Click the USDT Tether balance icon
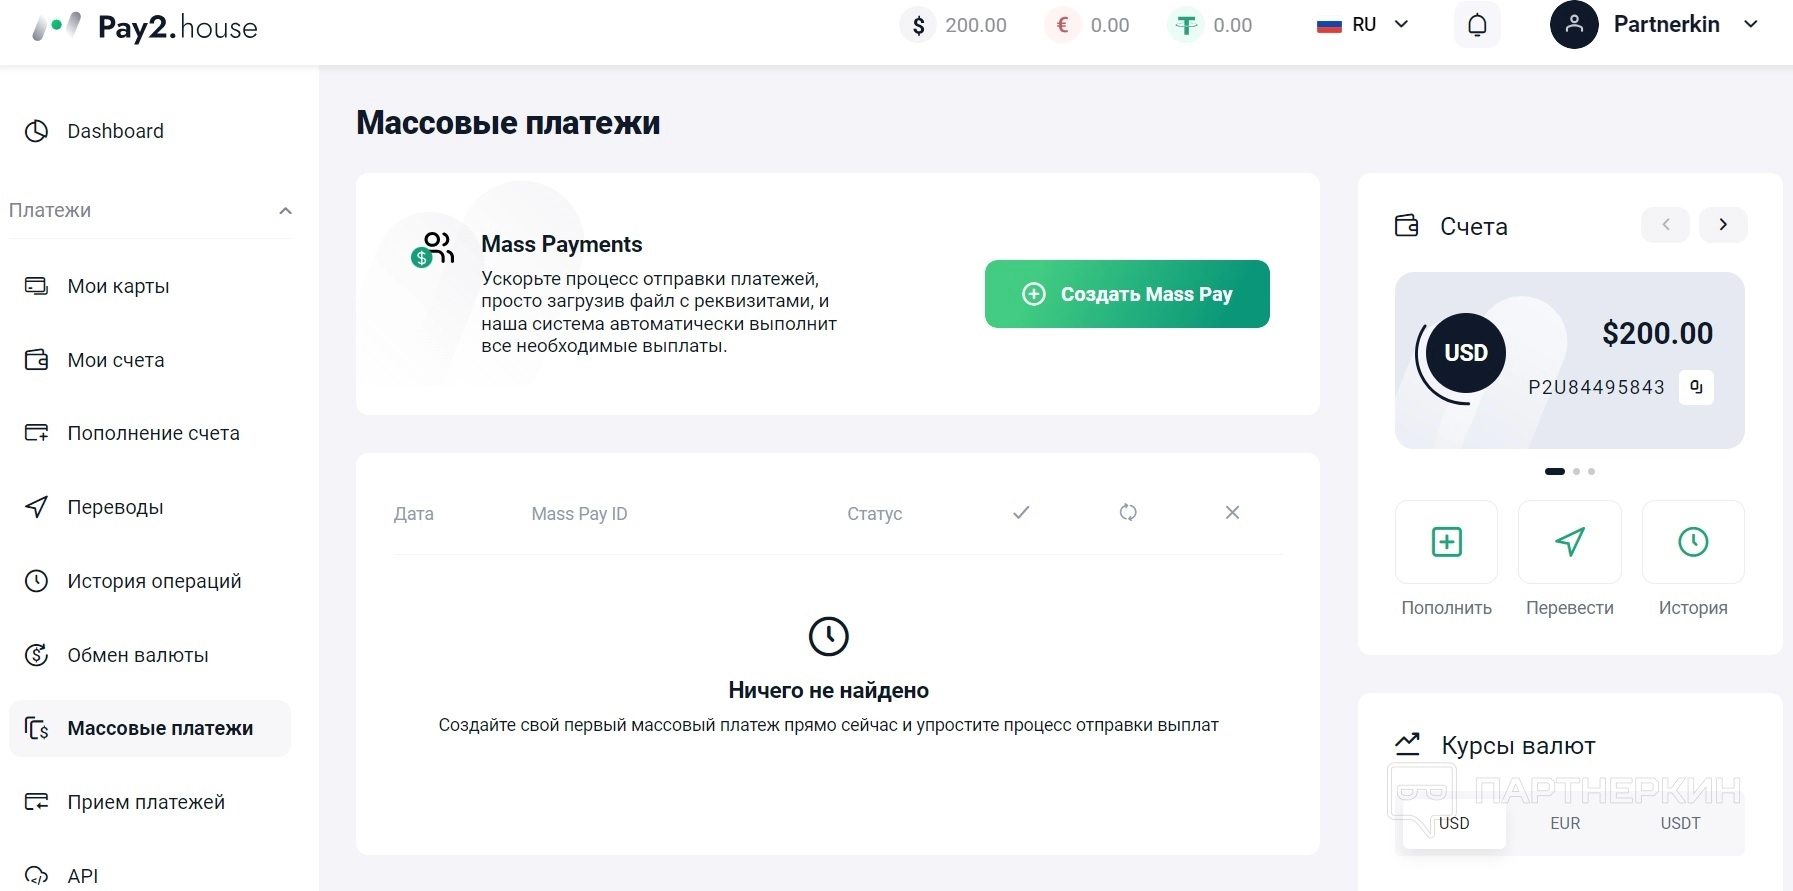 [x=1186, y=25]
